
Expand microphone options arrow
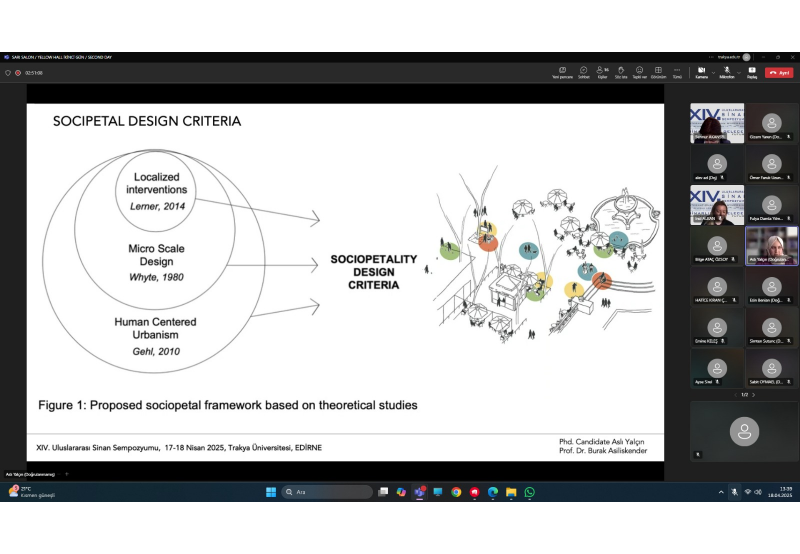739,72
